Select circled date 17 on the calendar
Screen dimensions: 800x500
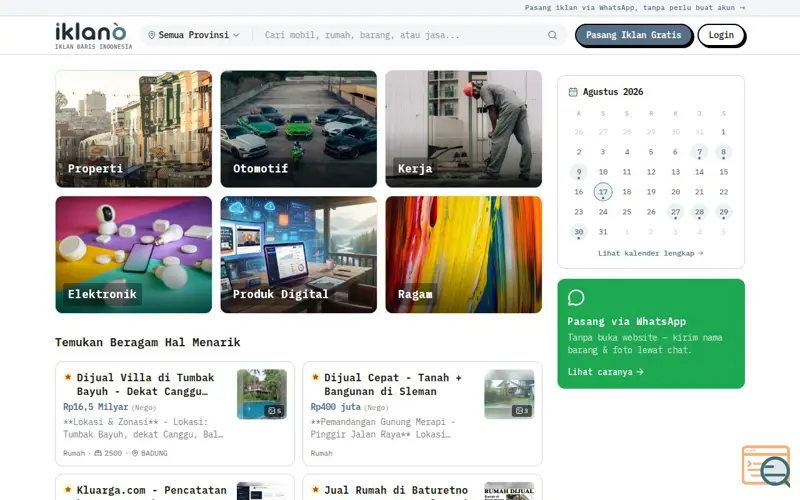603,192
